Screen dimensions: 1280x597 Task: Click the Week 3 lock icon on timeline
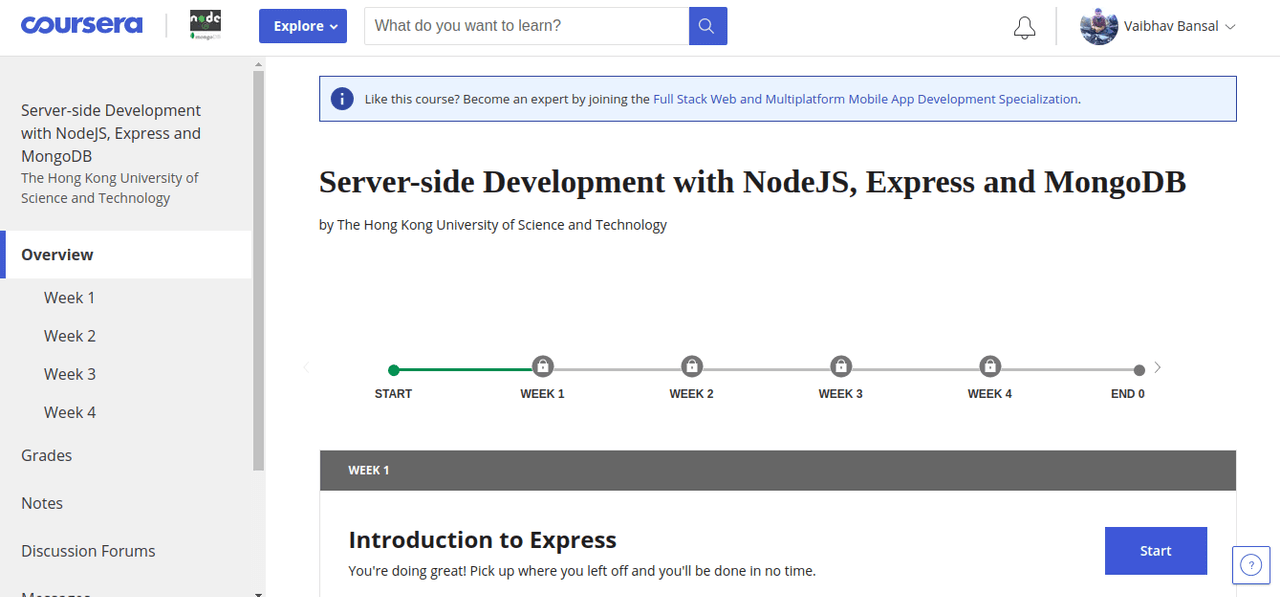pyautogui.click(x=841, y=366)
